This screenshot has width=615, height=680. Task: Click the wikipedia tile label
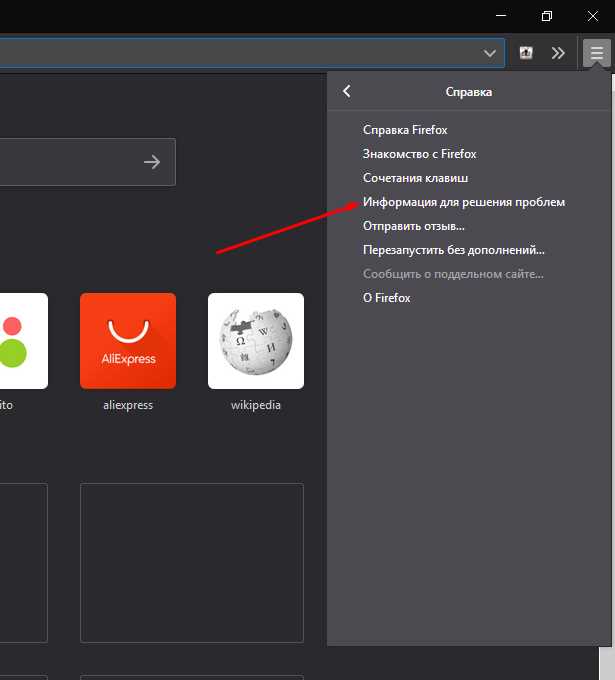click(256, 405)
